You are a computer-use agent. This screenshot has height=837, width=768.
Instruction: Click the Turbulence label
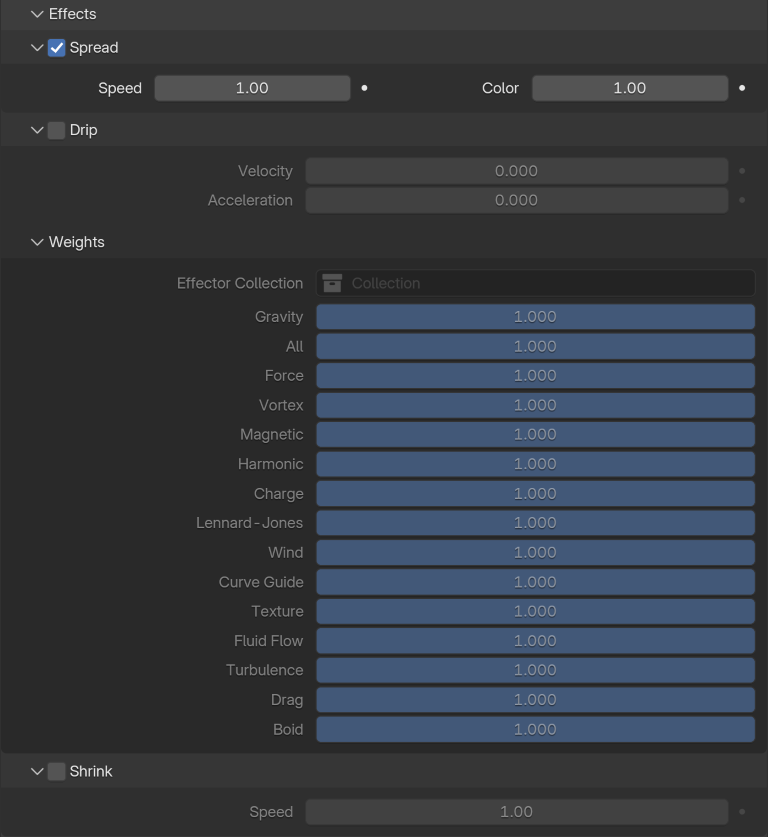click(x=265, y=670)
